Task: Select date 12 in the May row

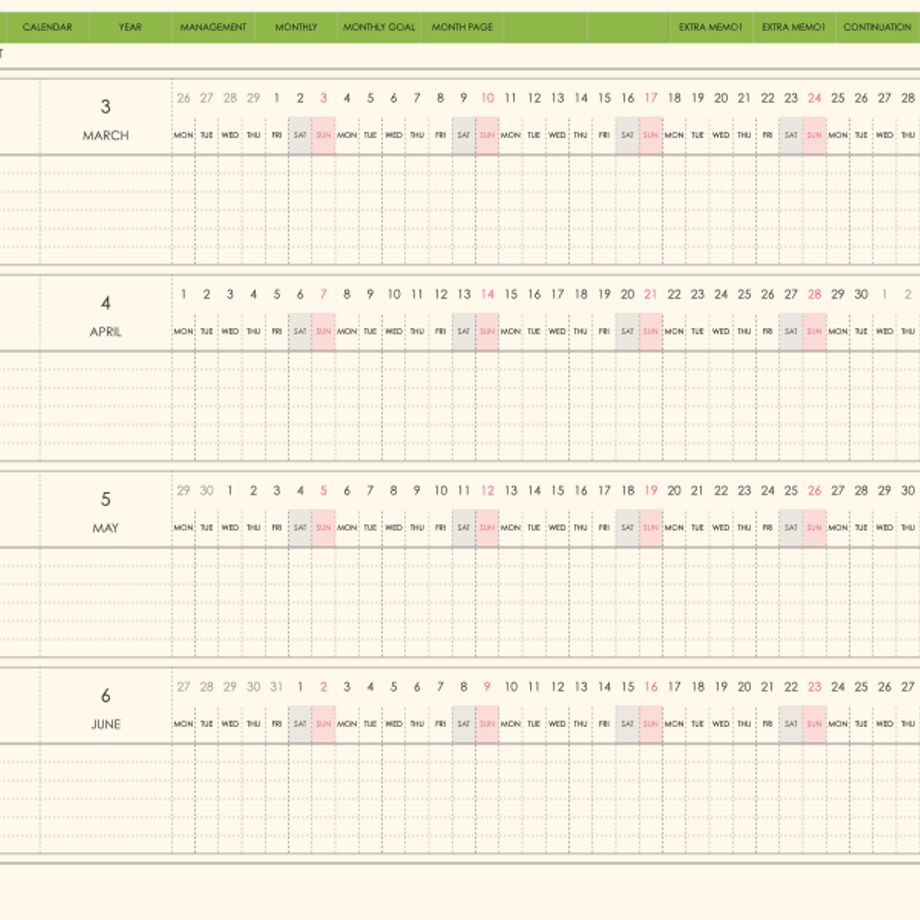Action: (487, 491)
